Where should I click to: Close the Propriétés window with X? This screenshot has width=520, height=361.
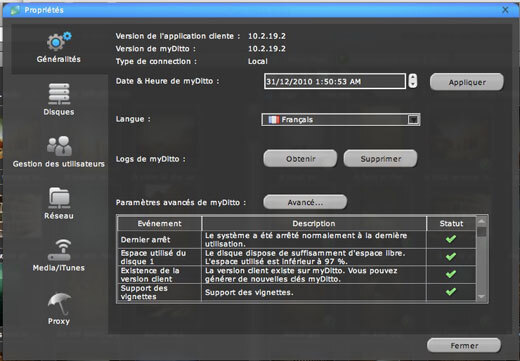pos(505,10)
